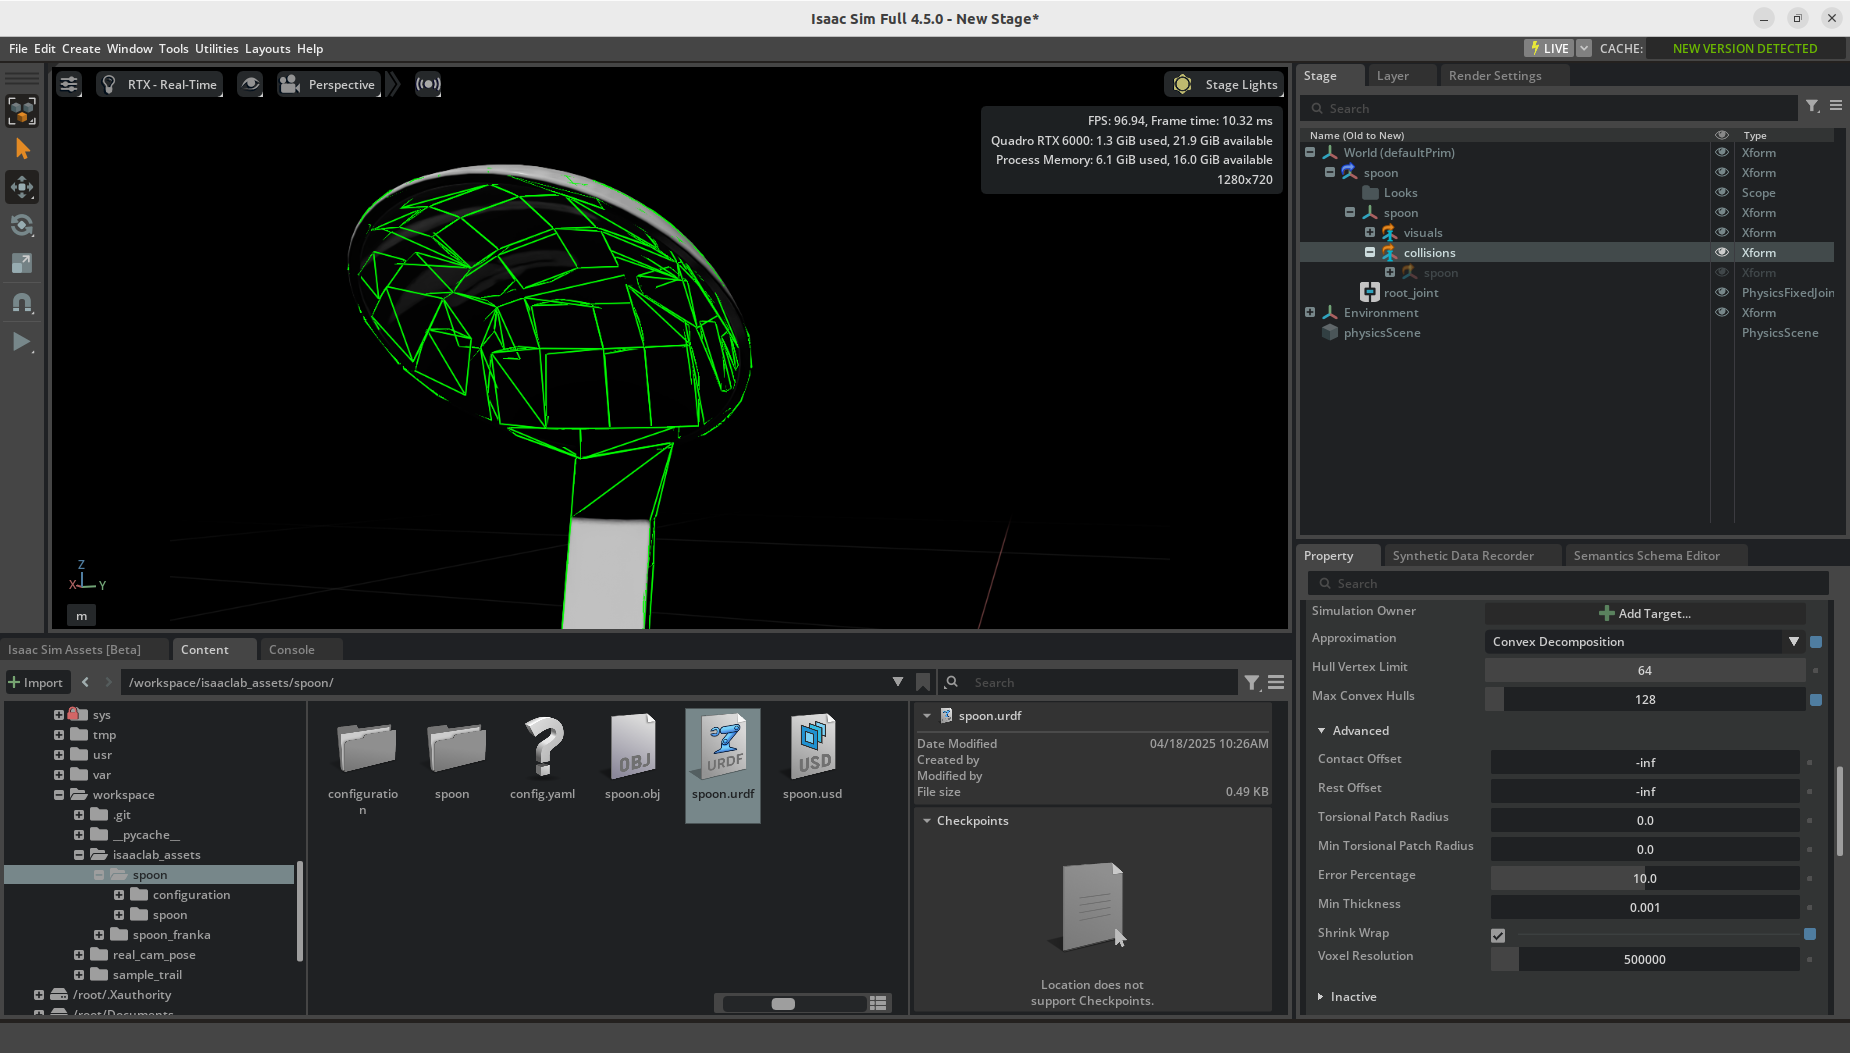Expand the Environment prim in Stage tree

(1310, 313)
